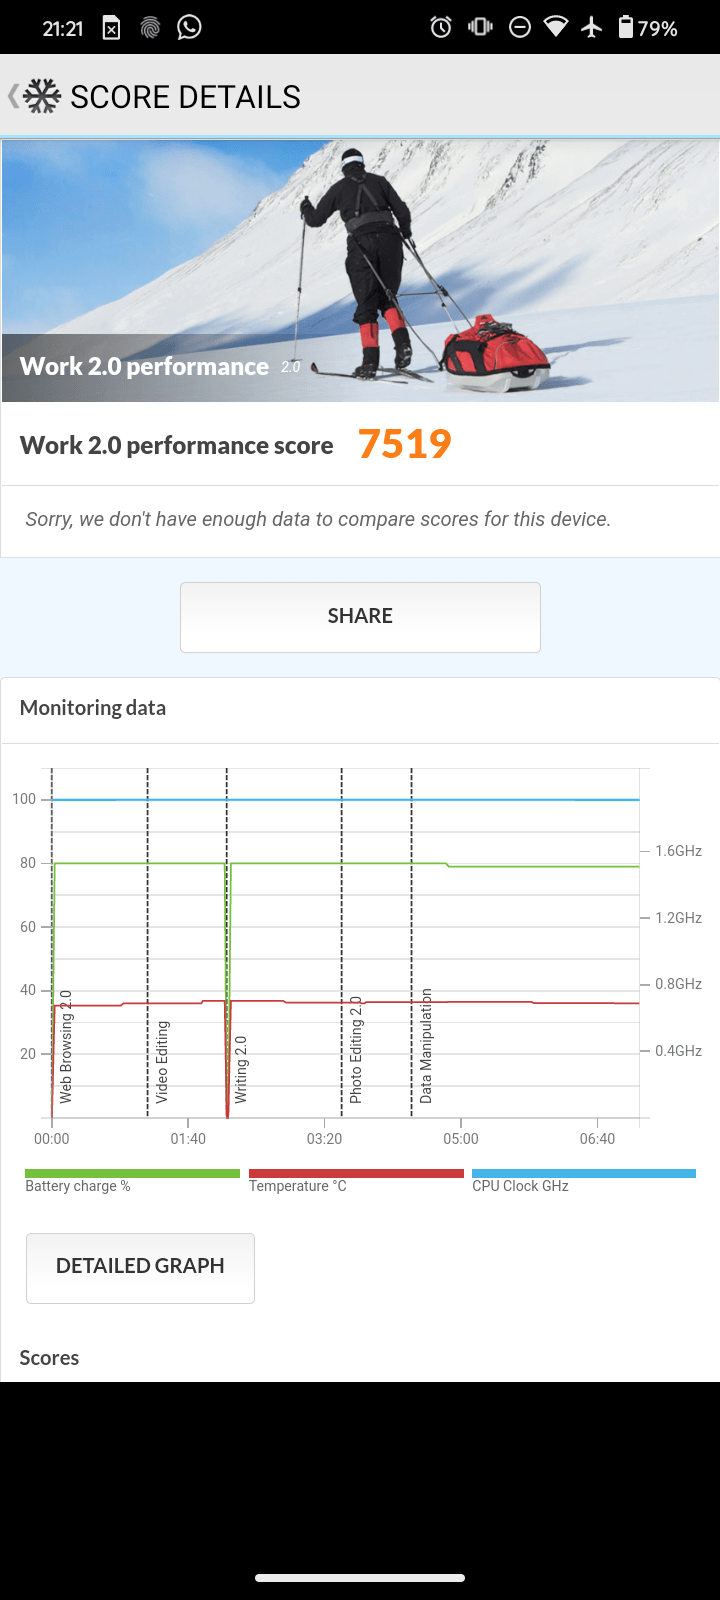Tap the Writing 2.0 marker on graph

(240, 1068)
